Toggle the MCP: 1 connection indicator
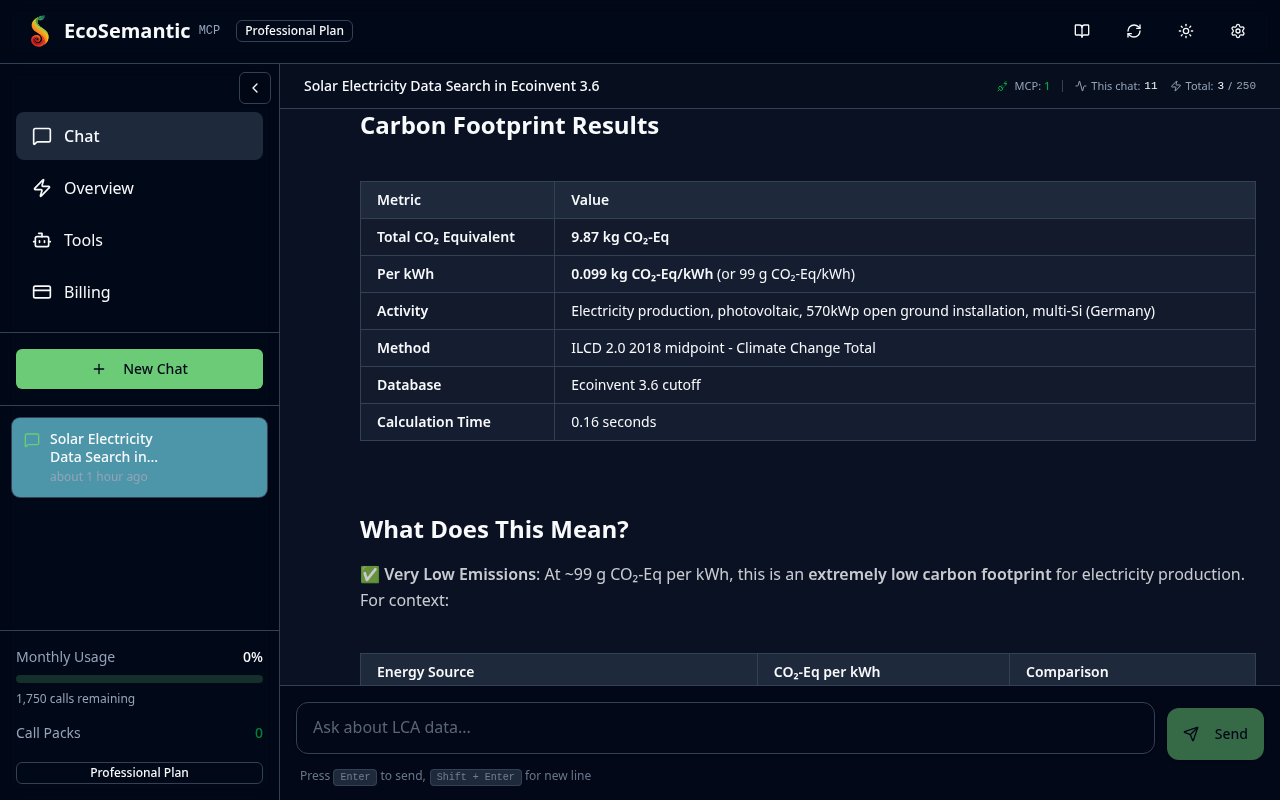1280x800 pixels. click(1022, 86)
